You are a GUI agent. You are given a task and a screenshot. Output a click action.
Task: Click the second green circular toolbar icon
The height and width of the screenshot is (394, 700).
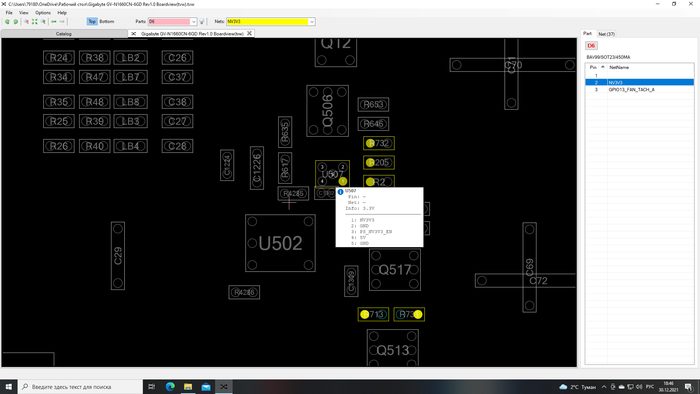(16, 21)
